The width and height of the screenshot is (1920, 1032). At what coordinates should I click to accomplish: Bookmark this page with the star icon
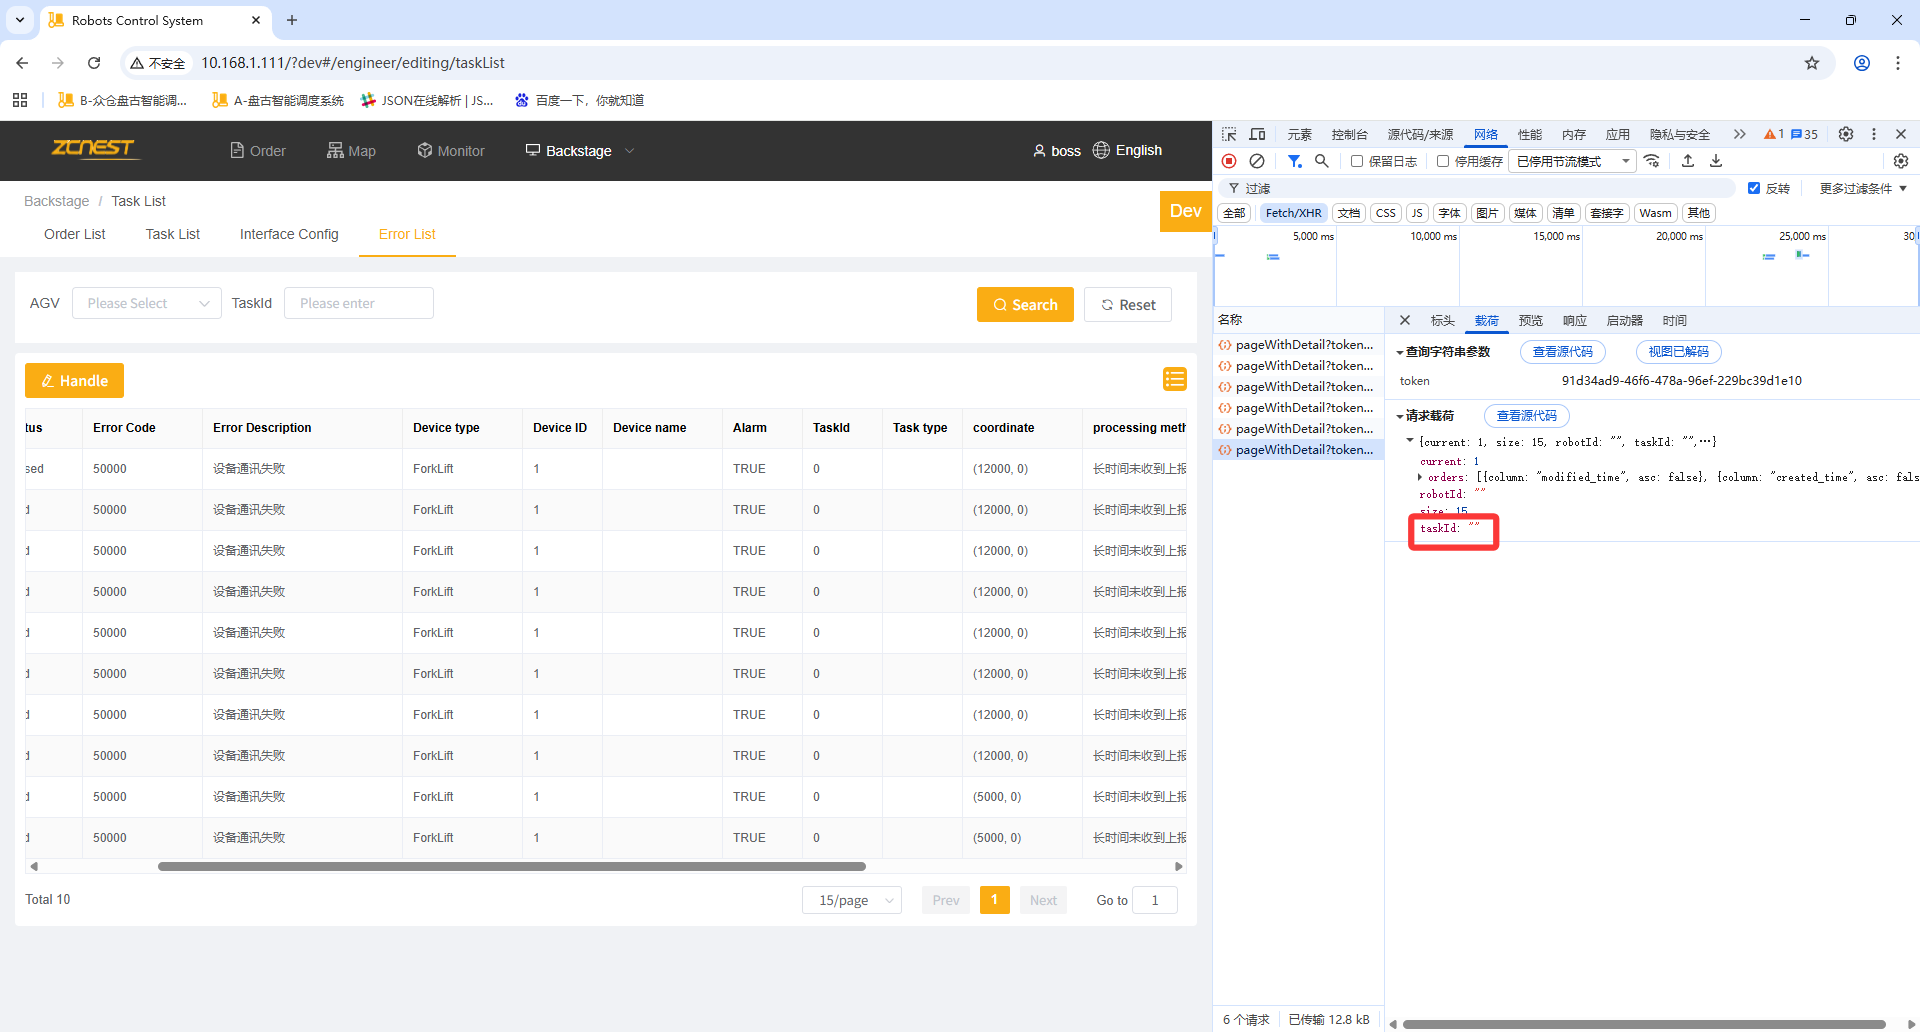1811,63
